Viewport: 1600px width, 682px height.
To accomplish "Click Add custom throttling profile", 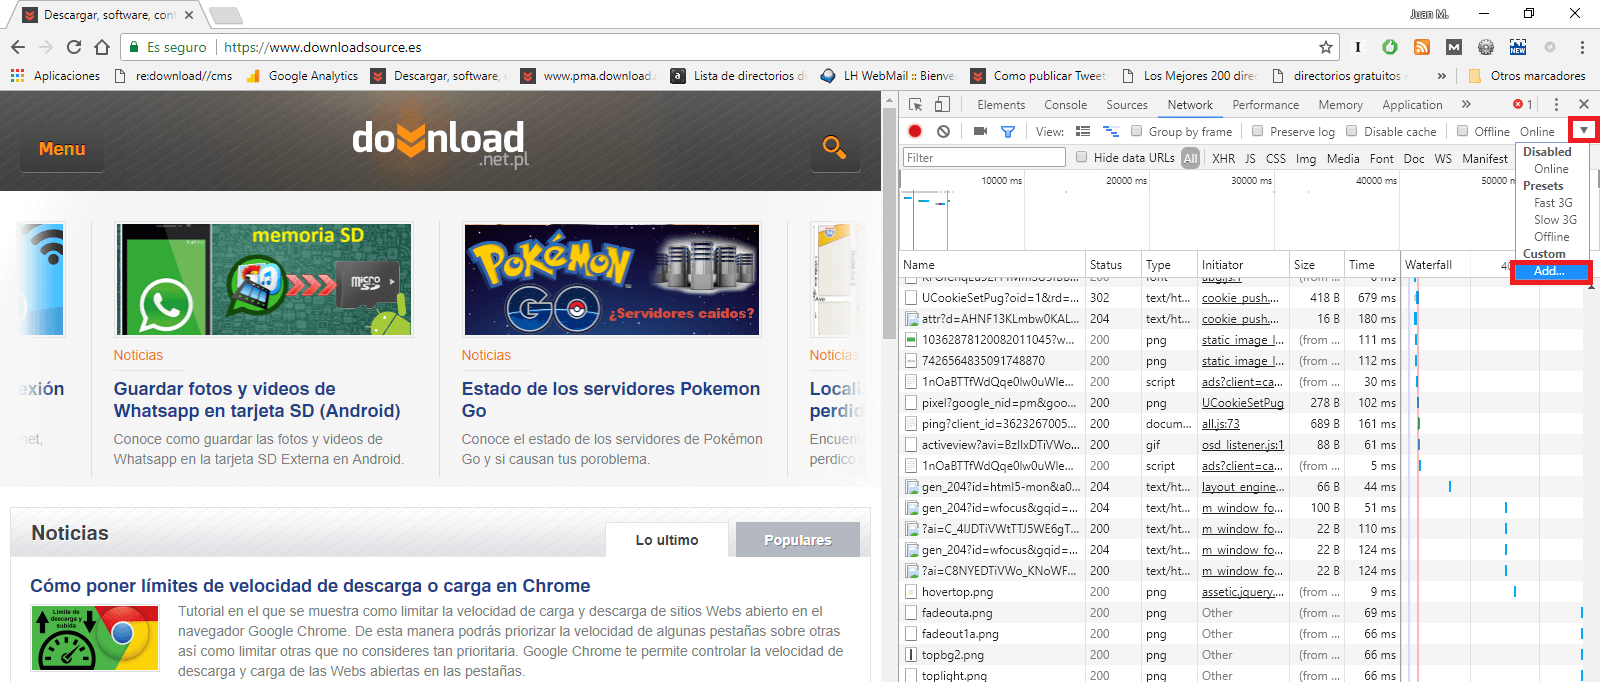I will pos(1549,271).
